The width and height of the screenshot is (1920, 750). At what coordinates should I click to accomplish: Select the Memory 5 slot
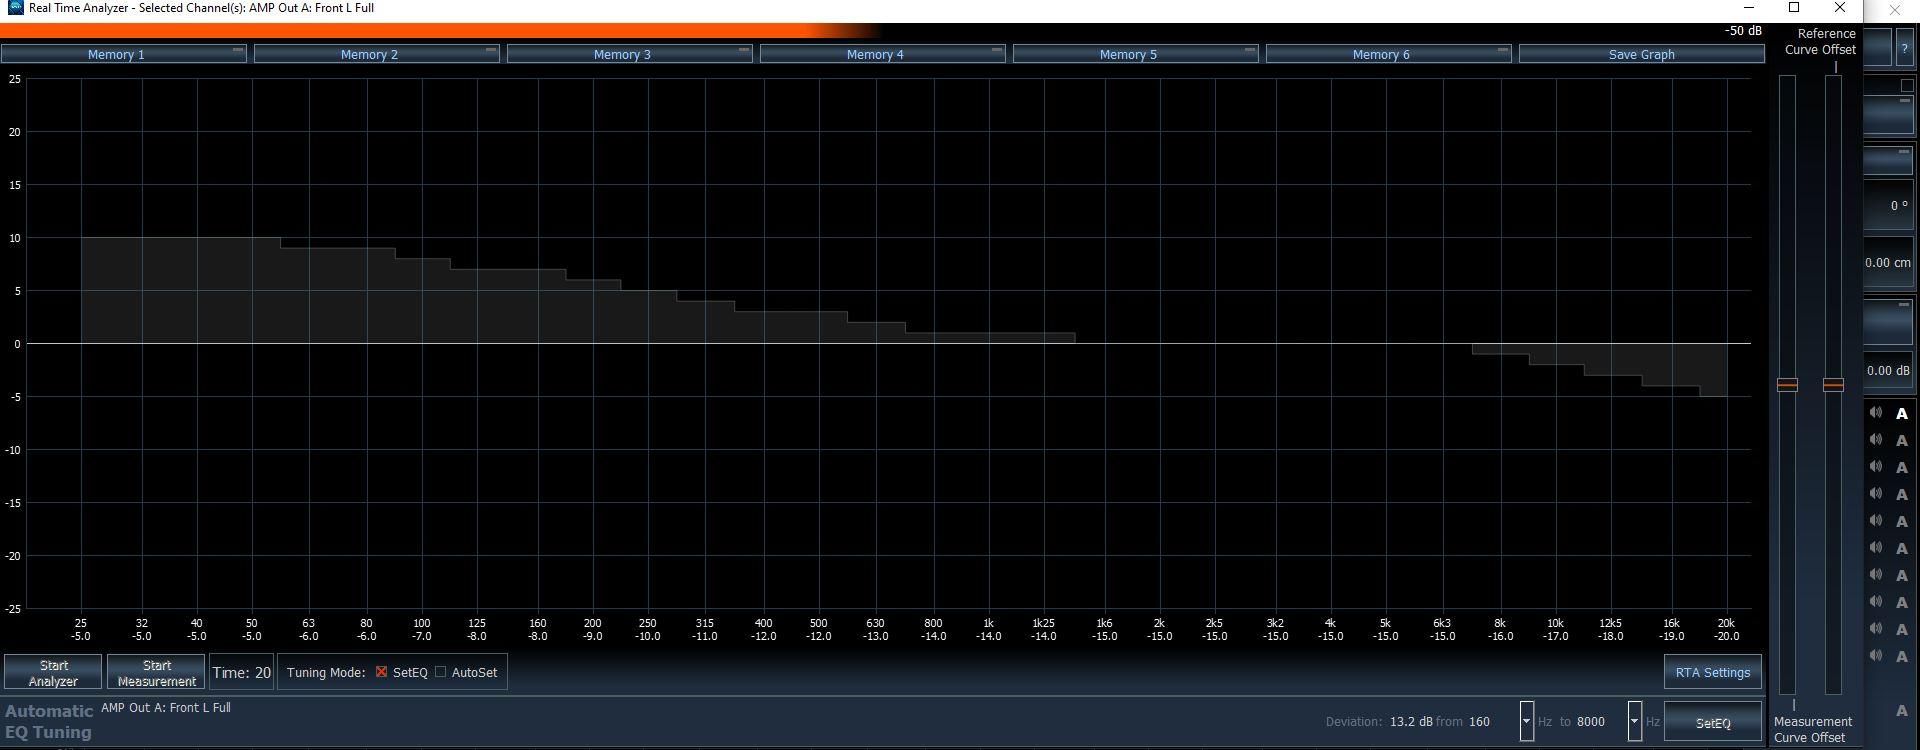tap(1128, 55)
